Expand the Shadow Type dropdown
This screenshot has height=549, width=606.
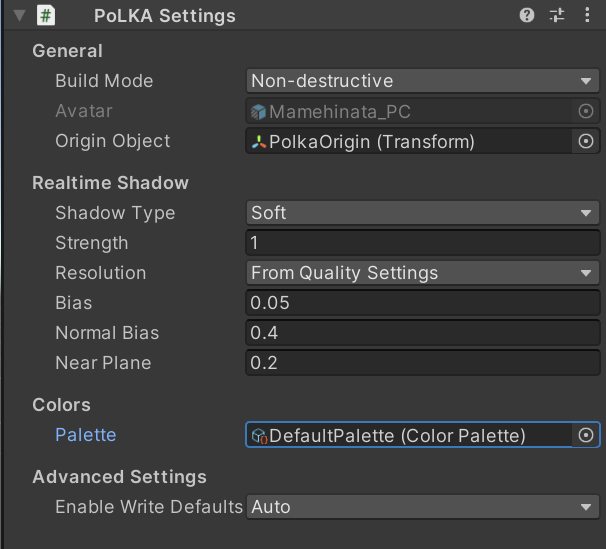coord(422,213)
